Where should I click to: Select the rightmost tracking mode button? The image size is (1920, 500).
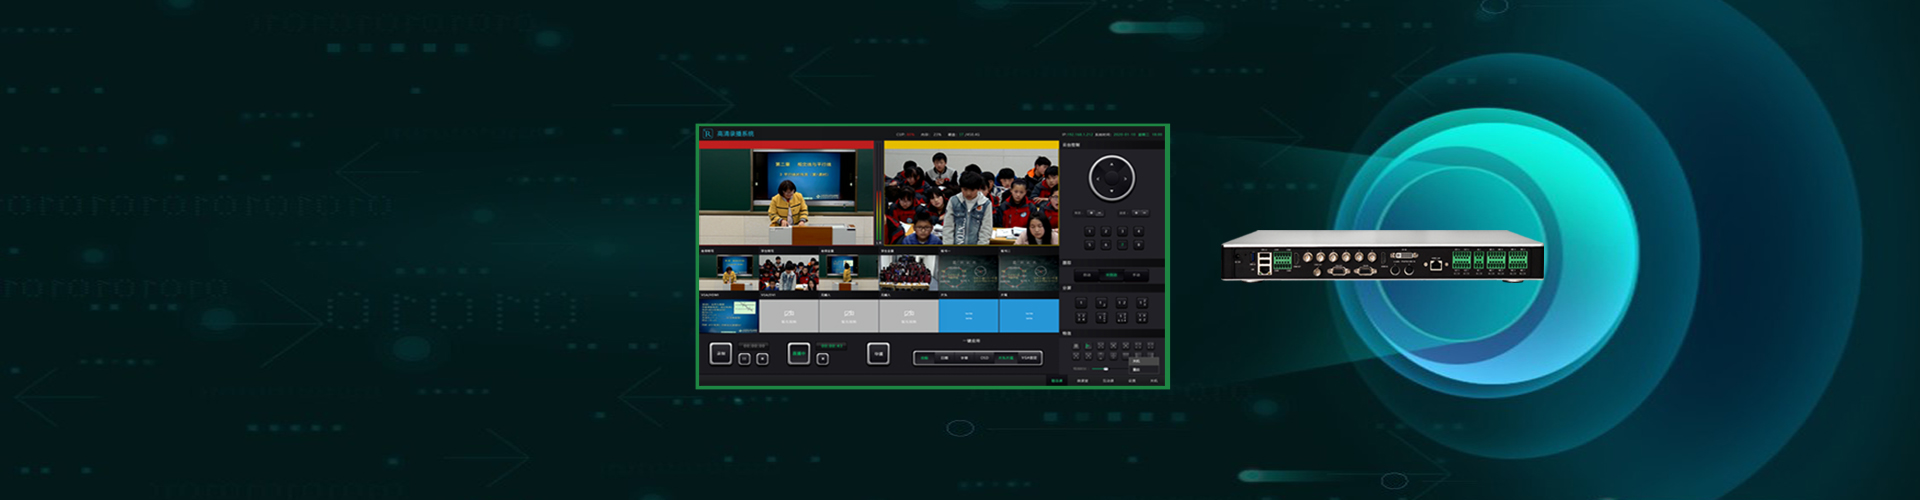coord(1135,276)
